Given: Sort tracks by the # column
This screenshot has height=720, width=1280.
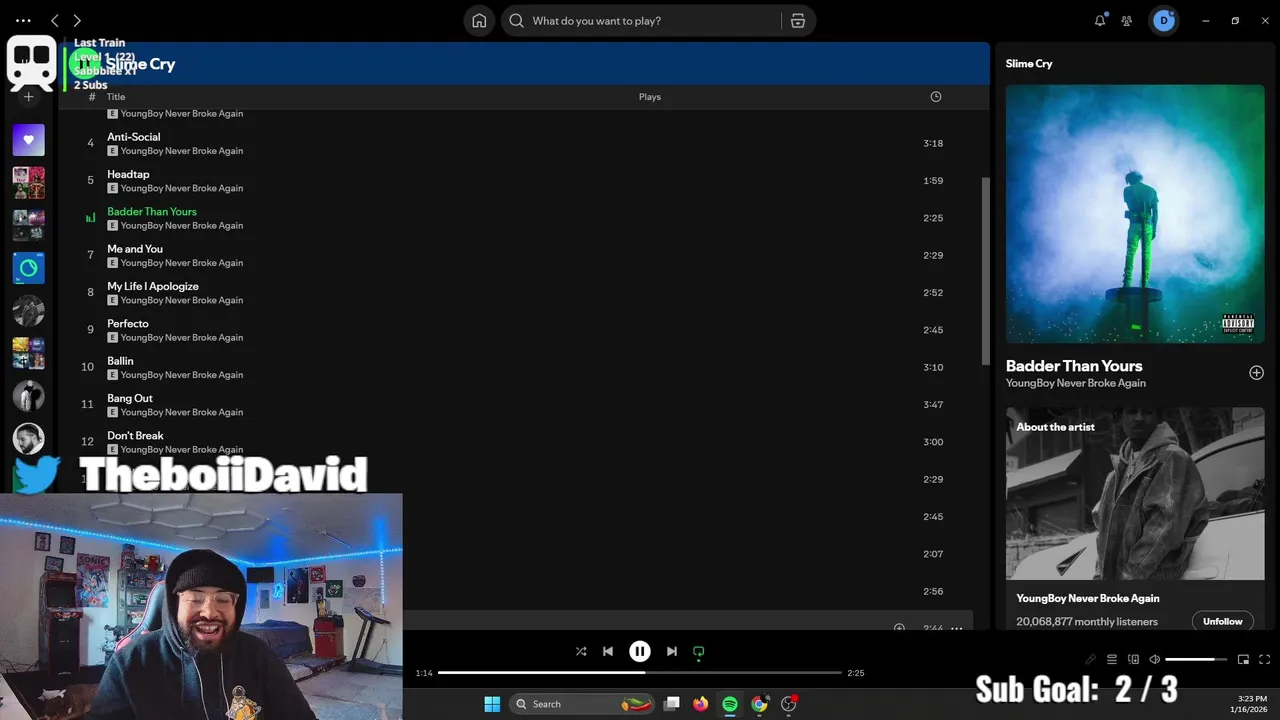Looking at the screenshot, I should coord(92,97).
